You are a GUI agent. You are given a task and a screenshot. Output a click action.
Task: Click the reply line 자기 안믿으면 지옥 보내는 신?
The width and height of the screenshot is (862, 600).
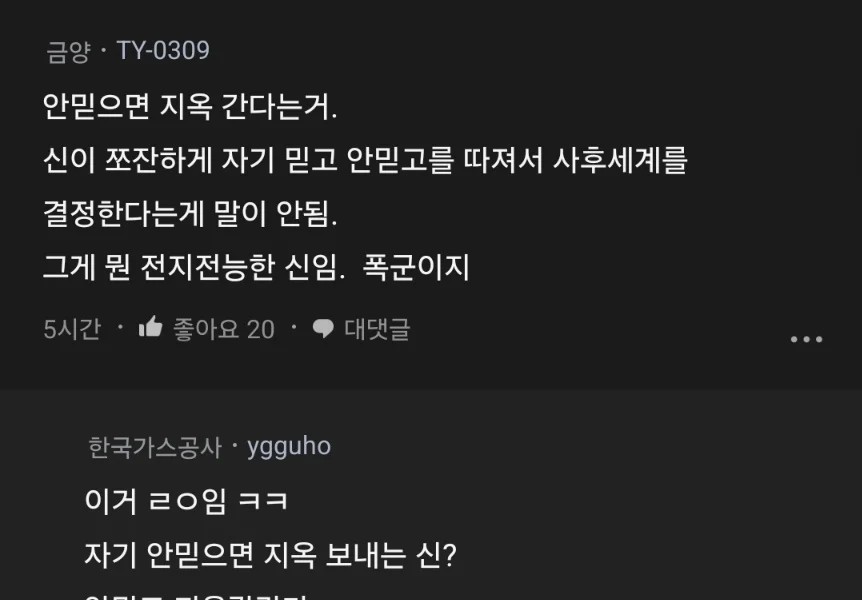coord(270,554)
